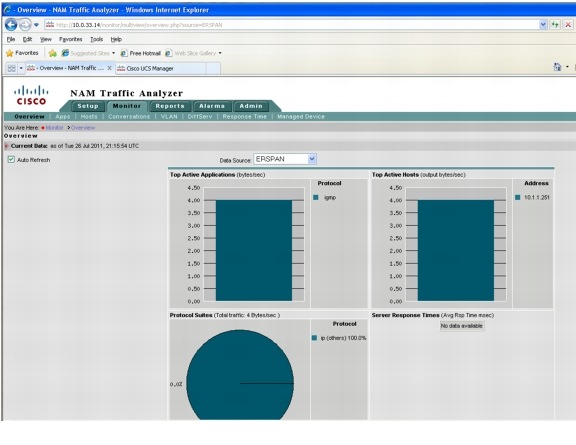This screenshot has width=576, height=445.
Task: Select the Managed Device submenu item
Action: (x=301, y=117)
